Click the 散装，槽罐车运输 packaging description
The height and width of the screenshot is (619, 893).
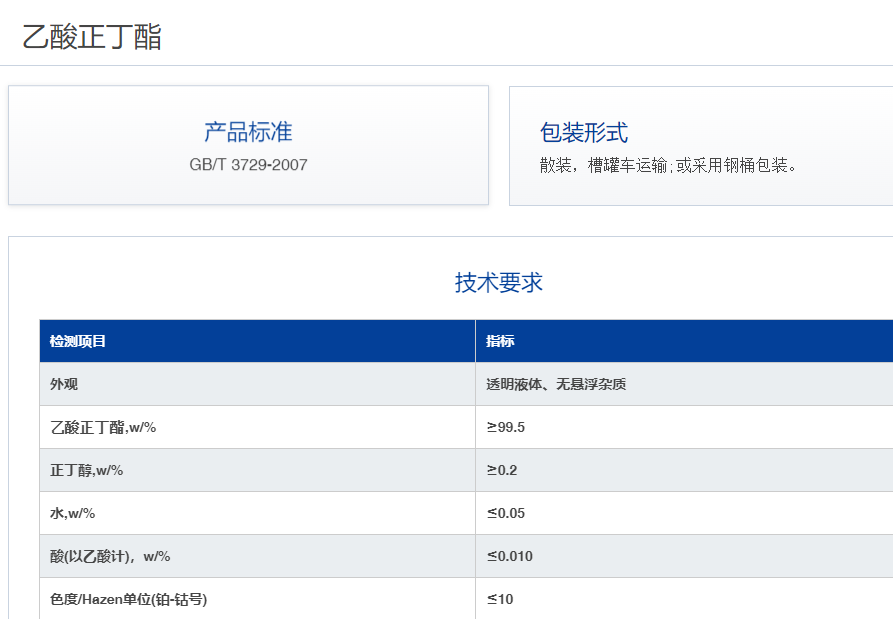(667, 165)
